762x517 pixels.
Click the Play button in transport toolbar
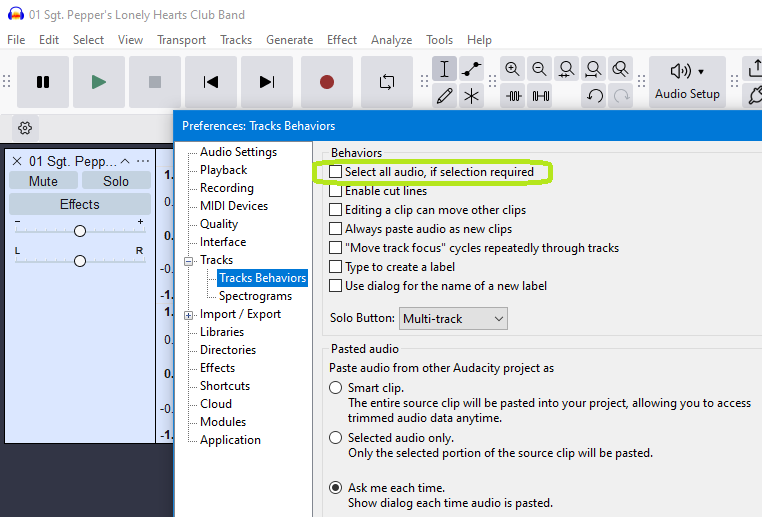pyautogui.click(x=99, y=82)
